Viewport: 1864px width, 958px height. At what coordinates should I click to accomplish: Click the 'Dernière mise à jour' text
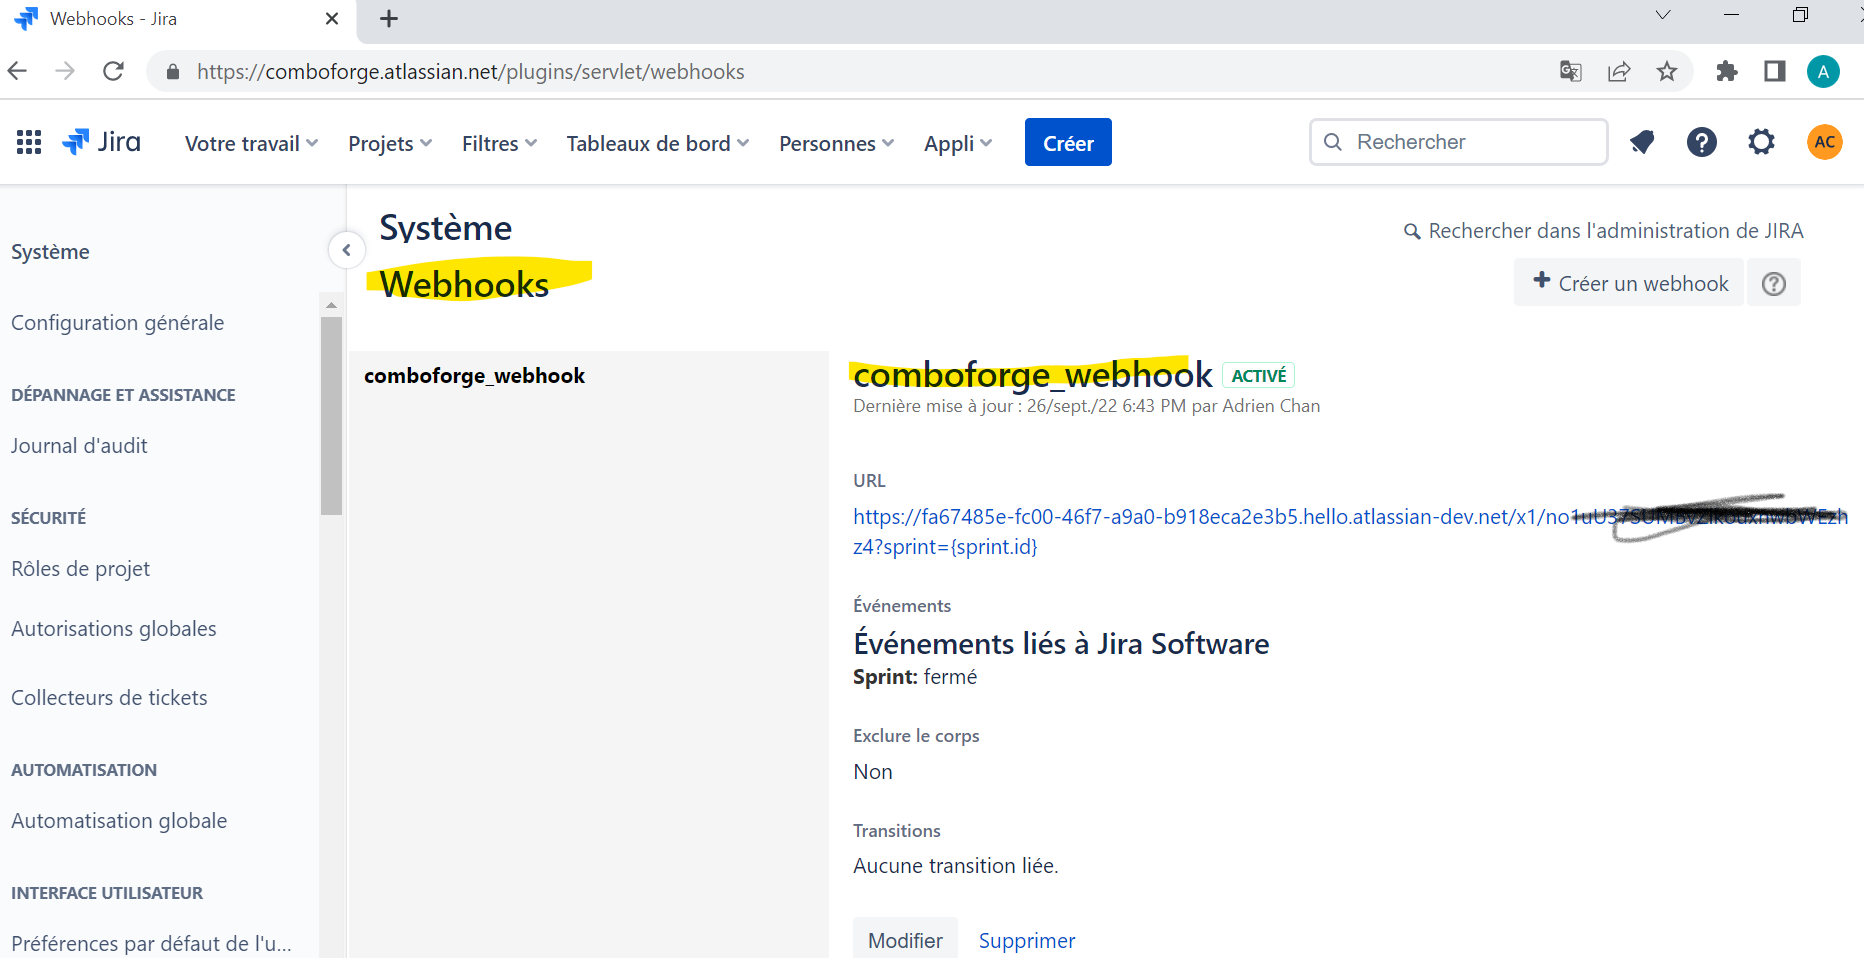(1086, 406)
